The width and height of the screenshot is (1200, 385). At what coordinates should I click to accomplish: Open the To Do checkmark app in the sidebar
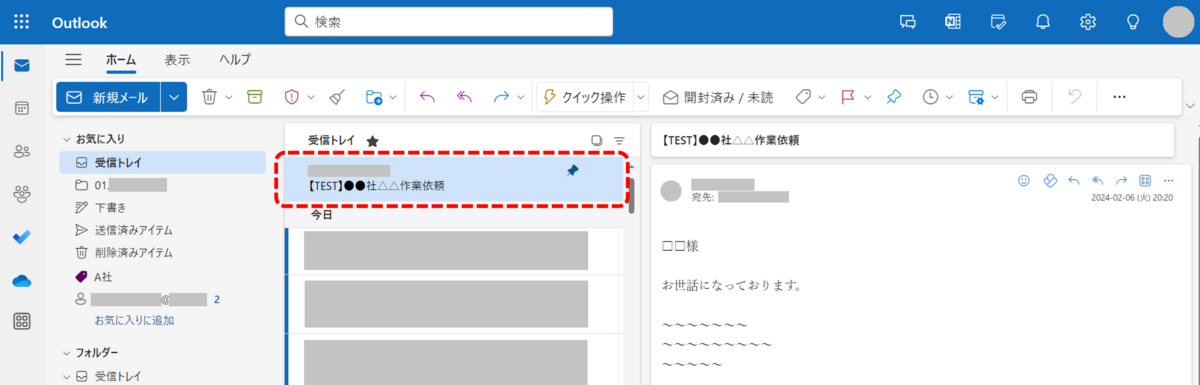pos(21,237)
